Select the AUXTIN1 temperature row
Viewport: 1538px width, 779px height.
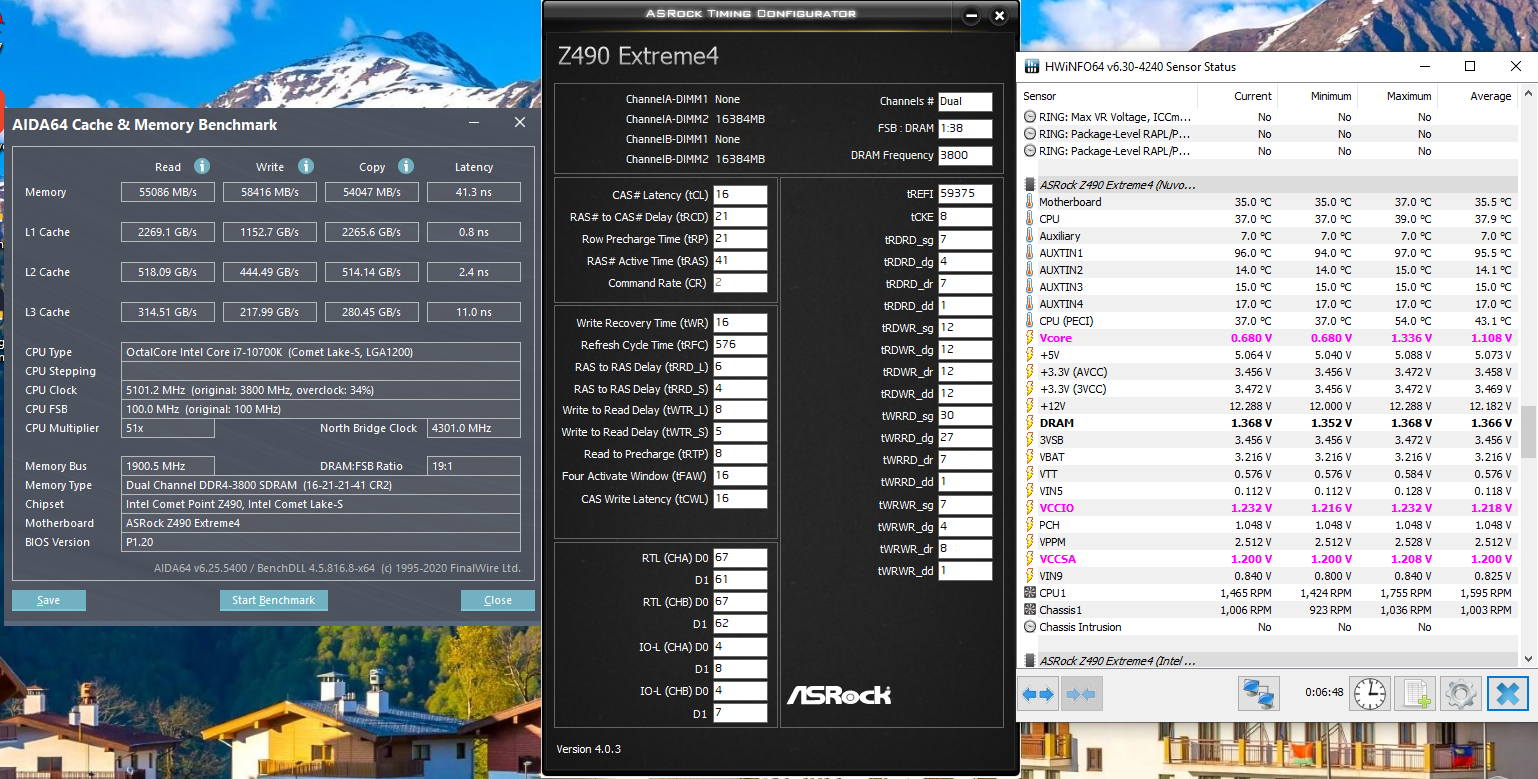click(1269, 253)
